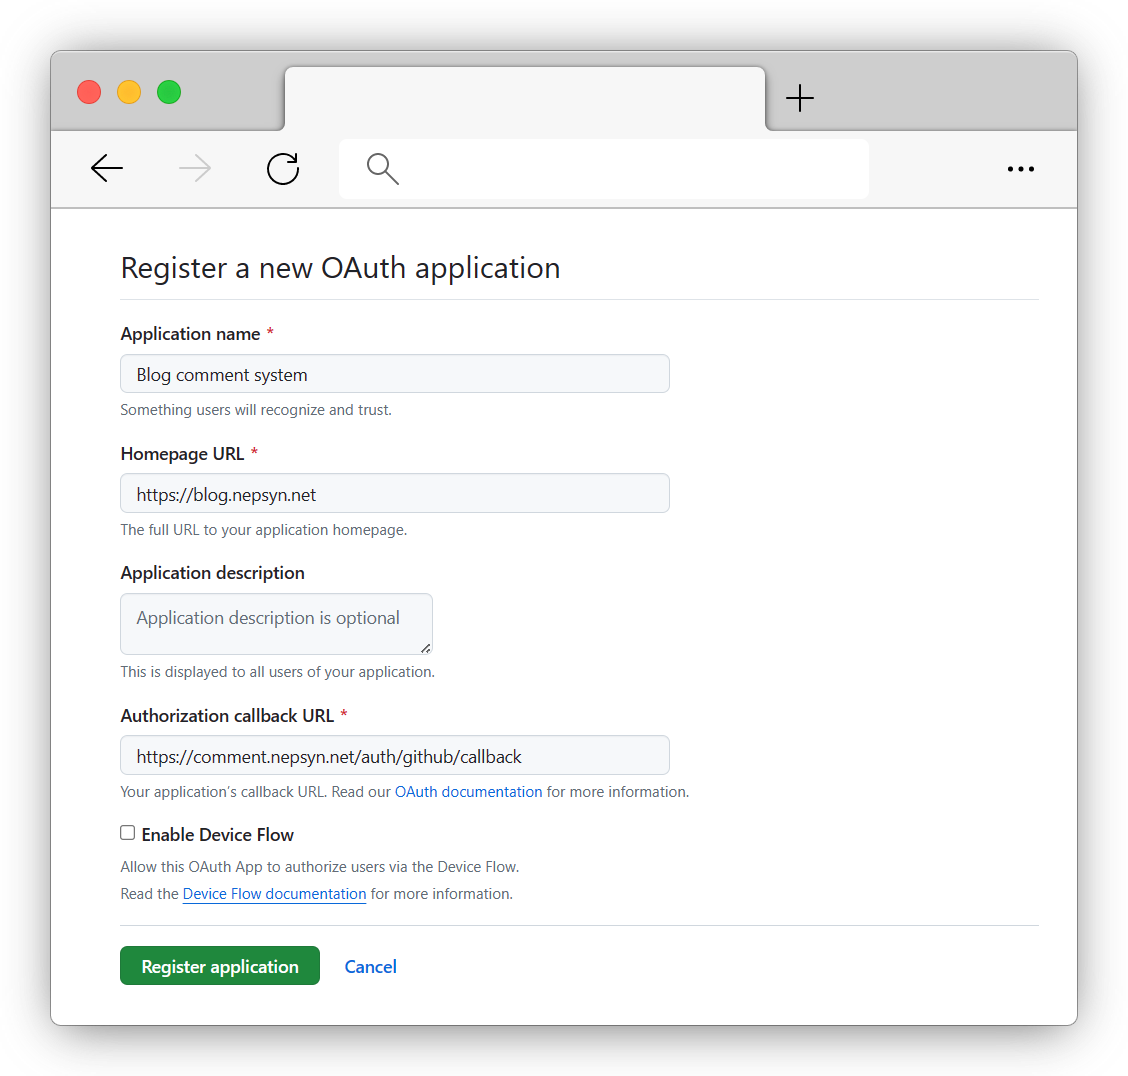The image size is (1128, 1076).
Task: Enable the Device Flow checkbox
Action: pyautogui.click(x=128, y=833)
